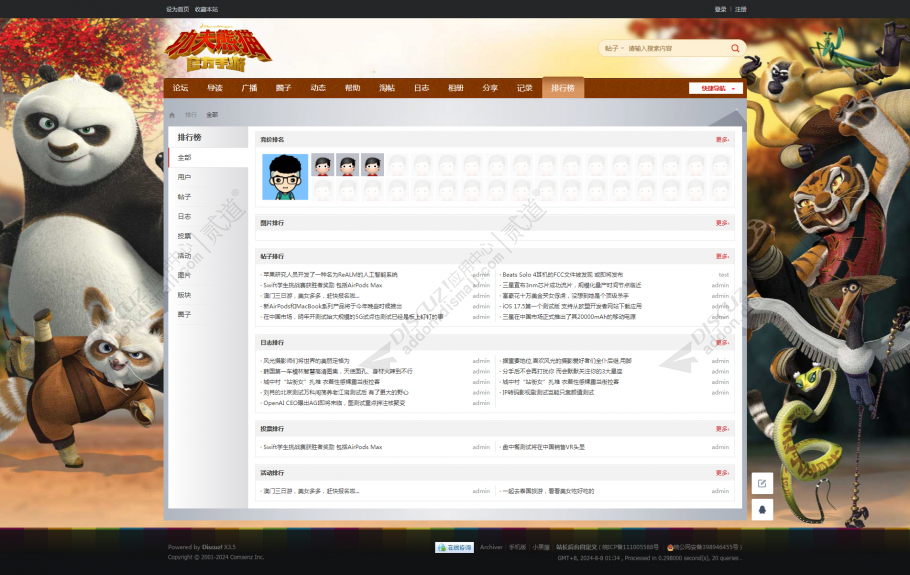
Task: Open the 3nm chip post
Action: coord(572,285)
